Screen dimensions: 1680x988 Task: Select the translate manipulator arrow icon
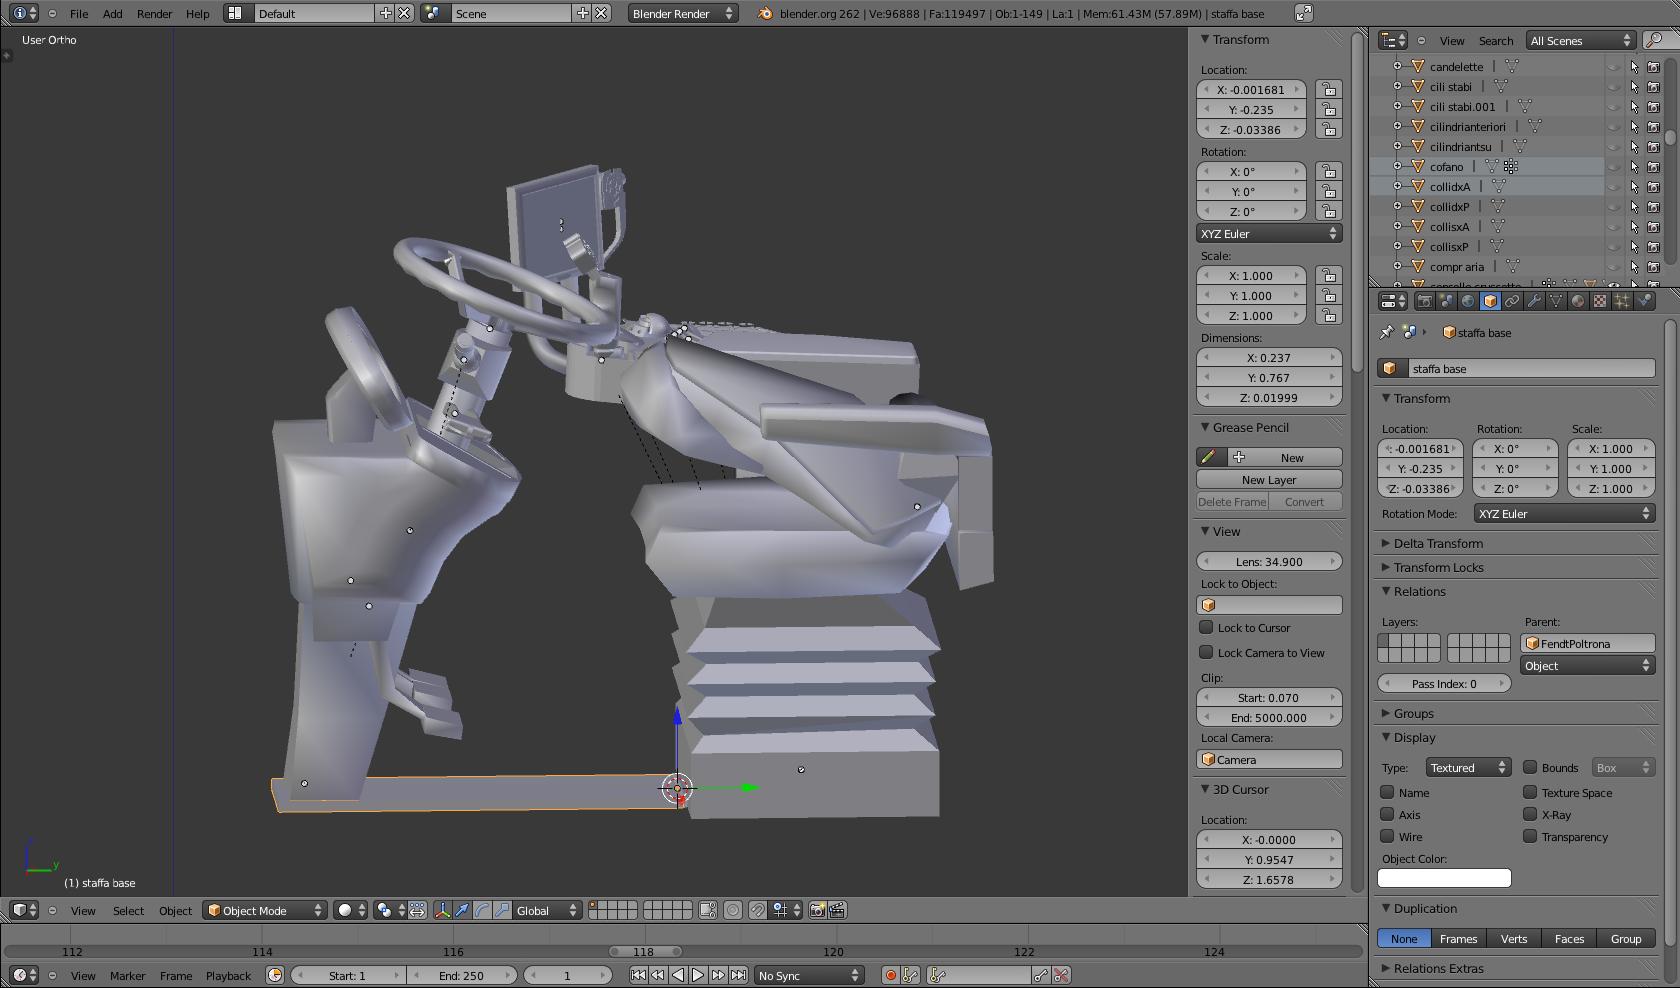[x=462, y=910]
